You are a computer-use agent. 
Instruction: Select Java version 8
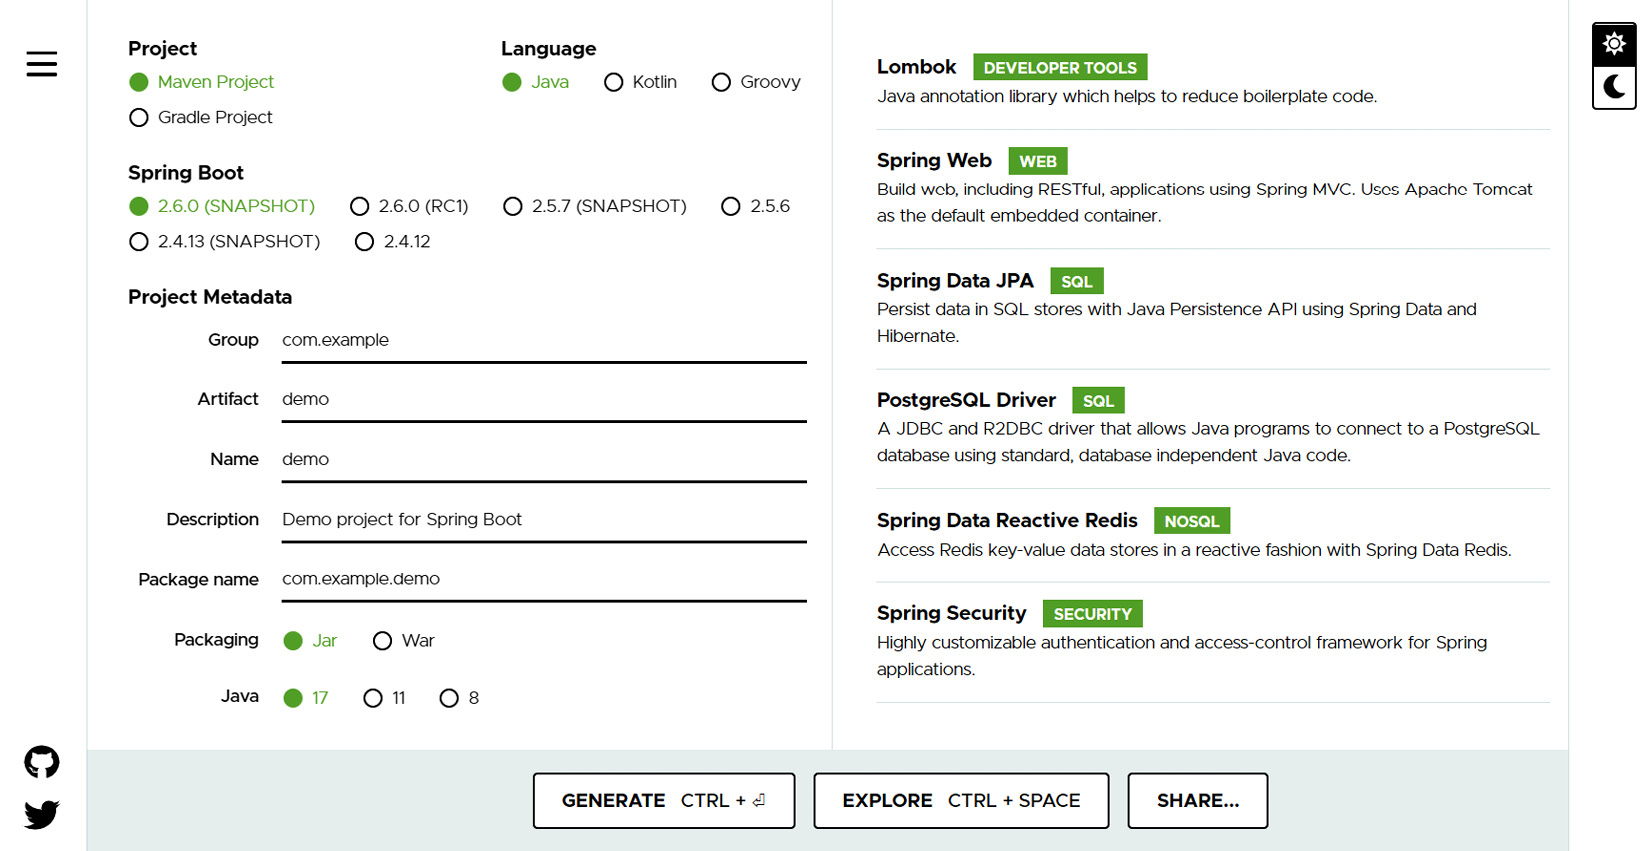460,698
